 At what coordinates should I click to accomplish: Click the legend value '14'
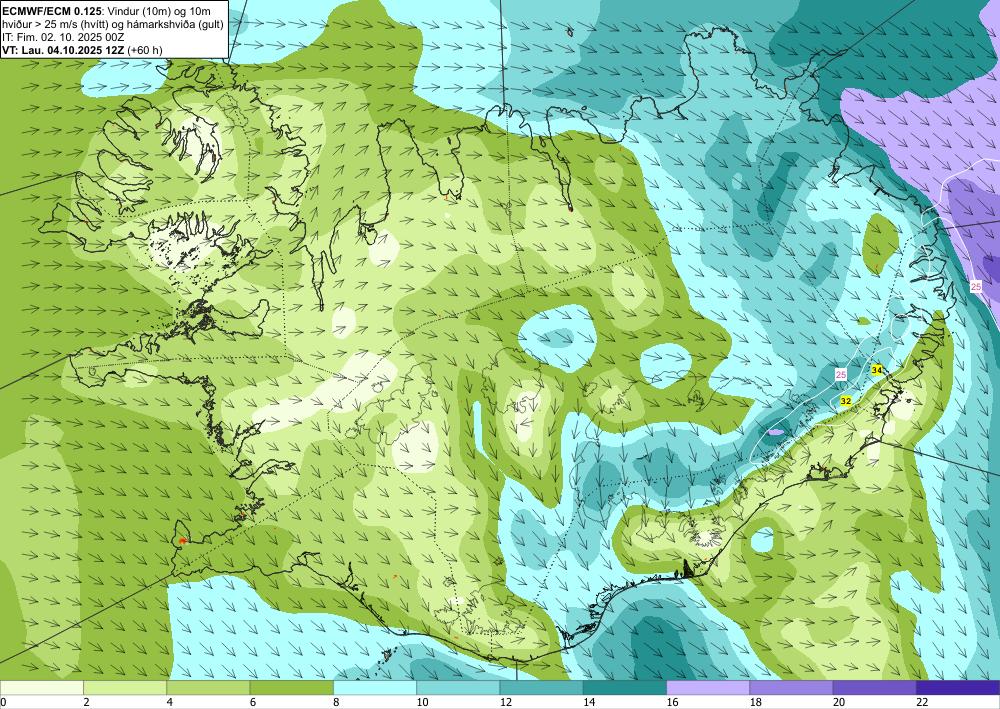(589, 702)
